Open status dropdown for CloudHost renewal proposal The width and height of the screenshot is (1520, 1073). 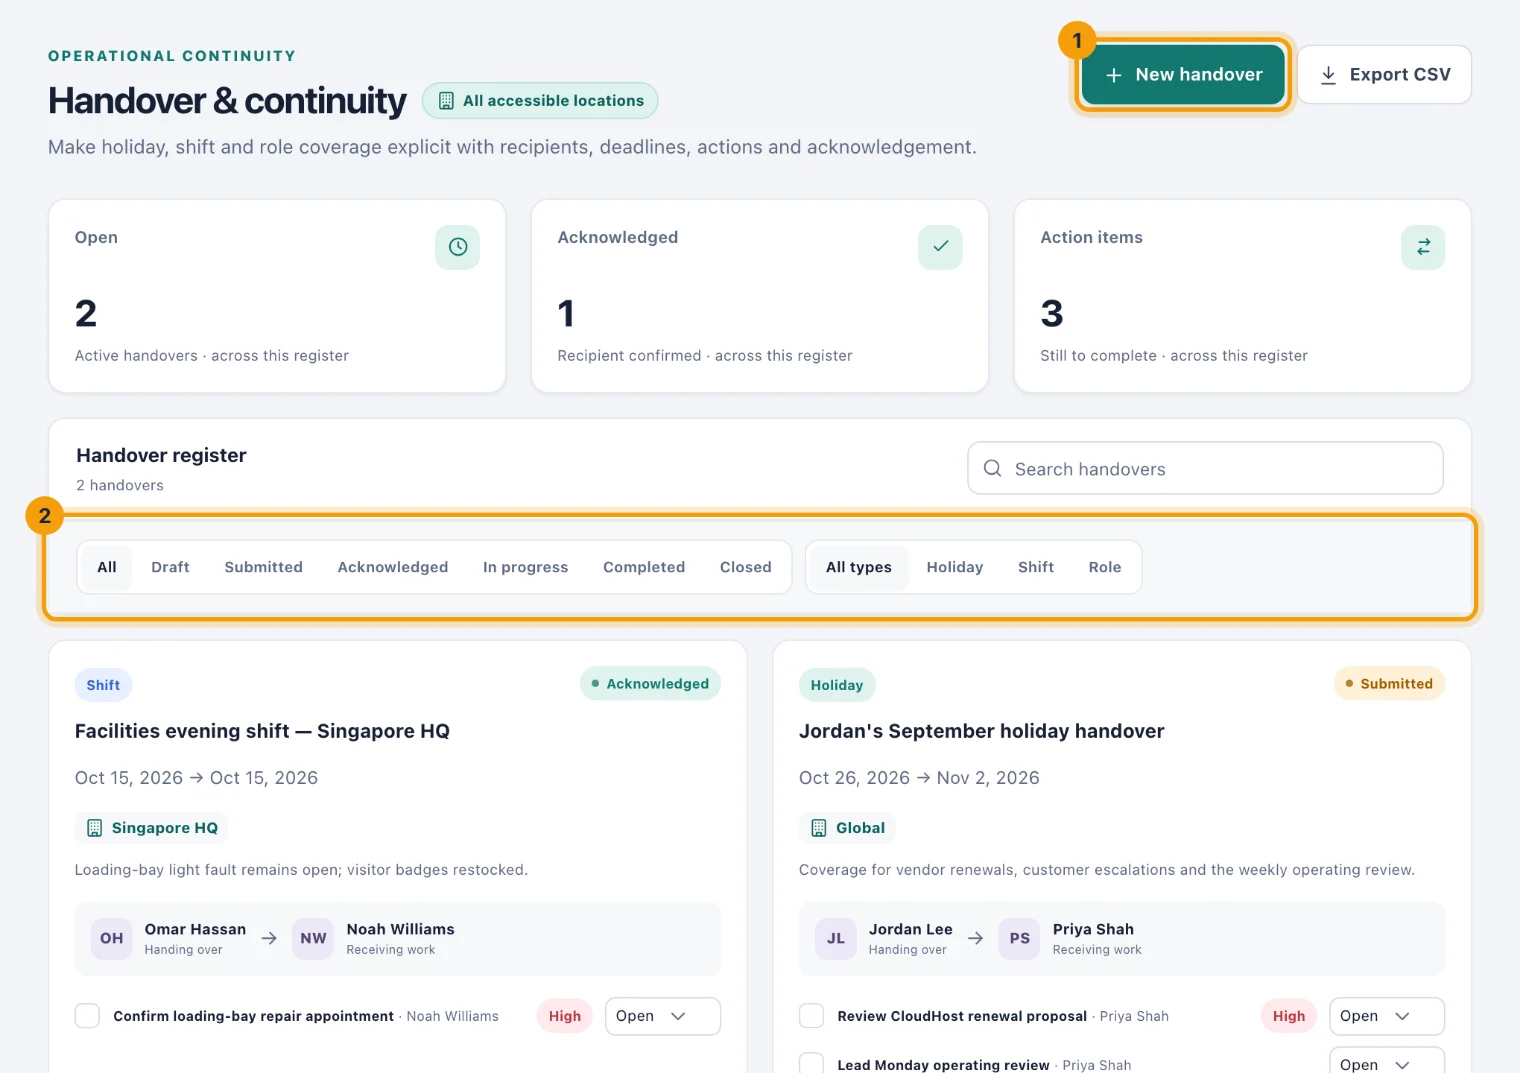(1387, 1016)
